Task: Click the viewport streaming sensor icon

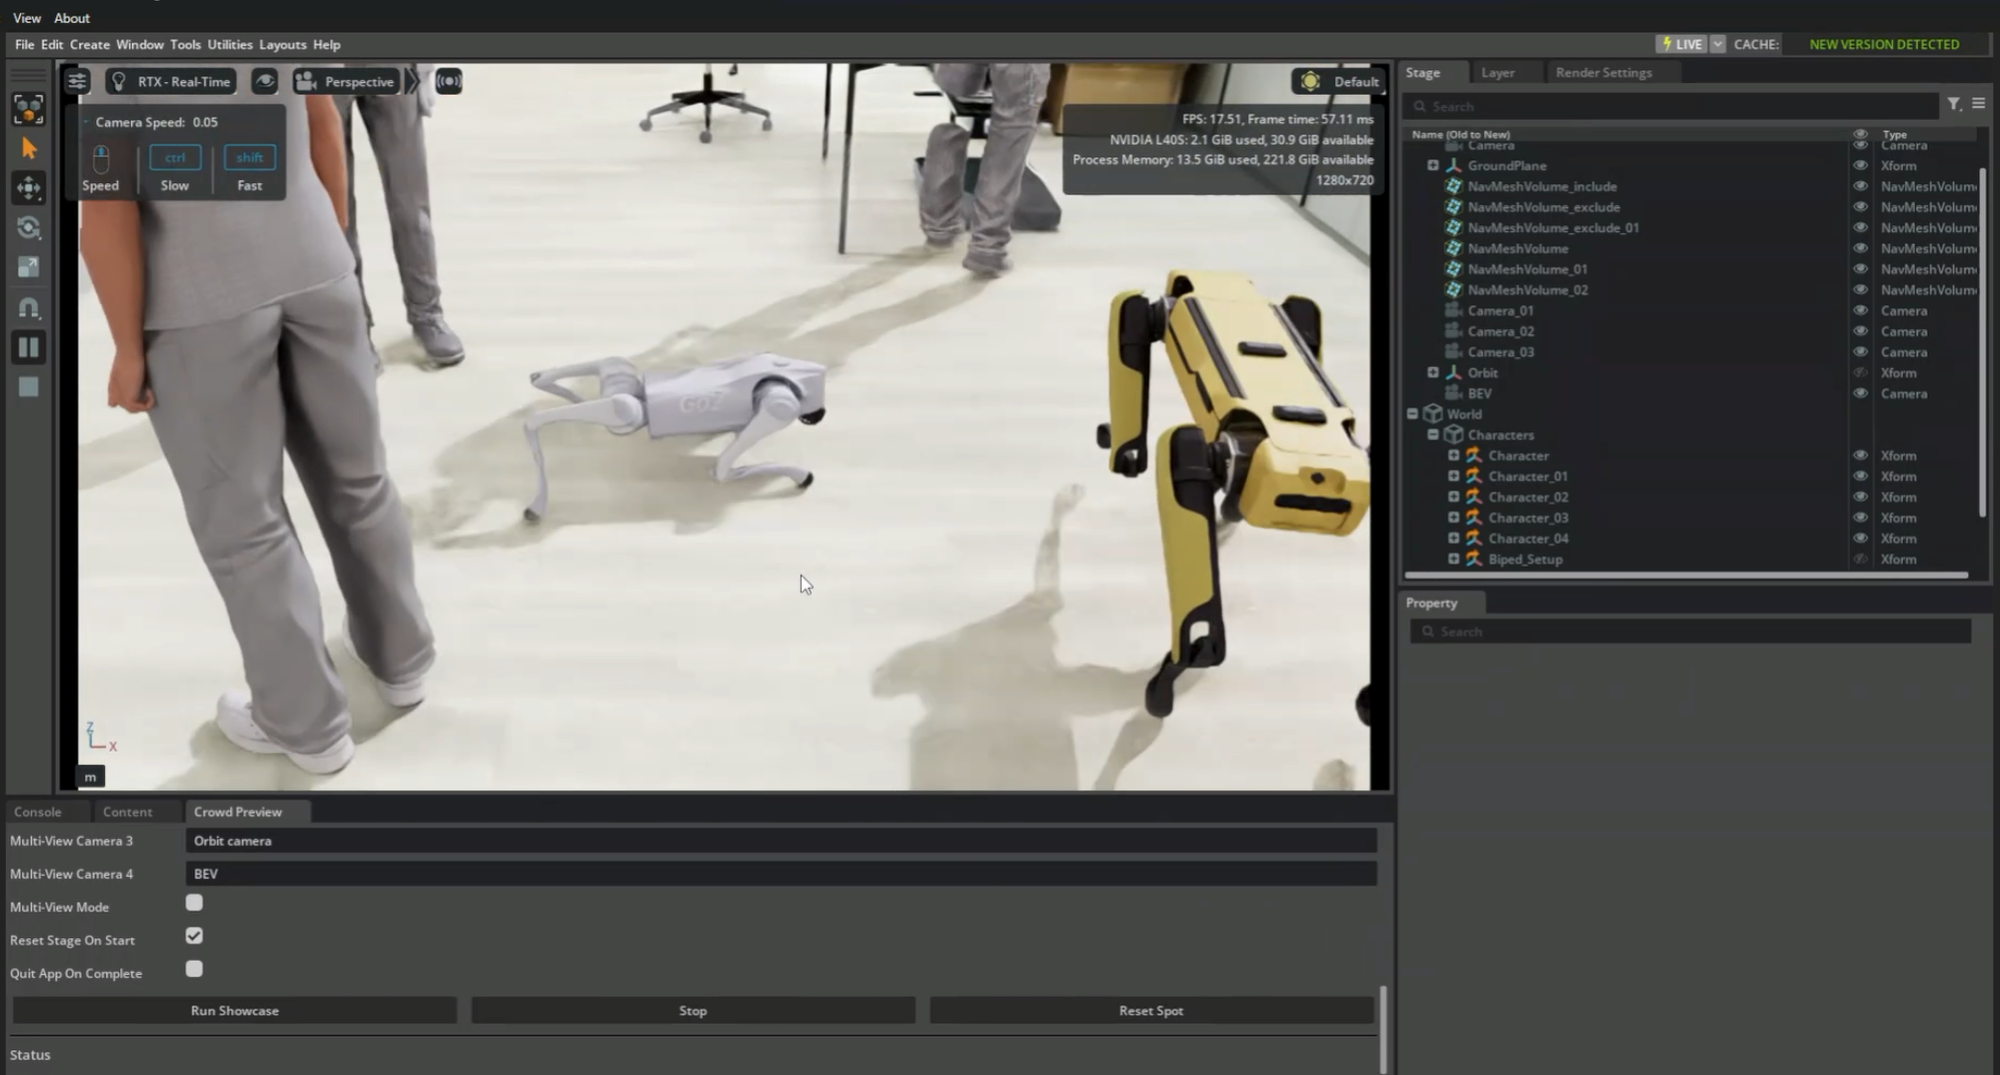Action: pos(449,81)
